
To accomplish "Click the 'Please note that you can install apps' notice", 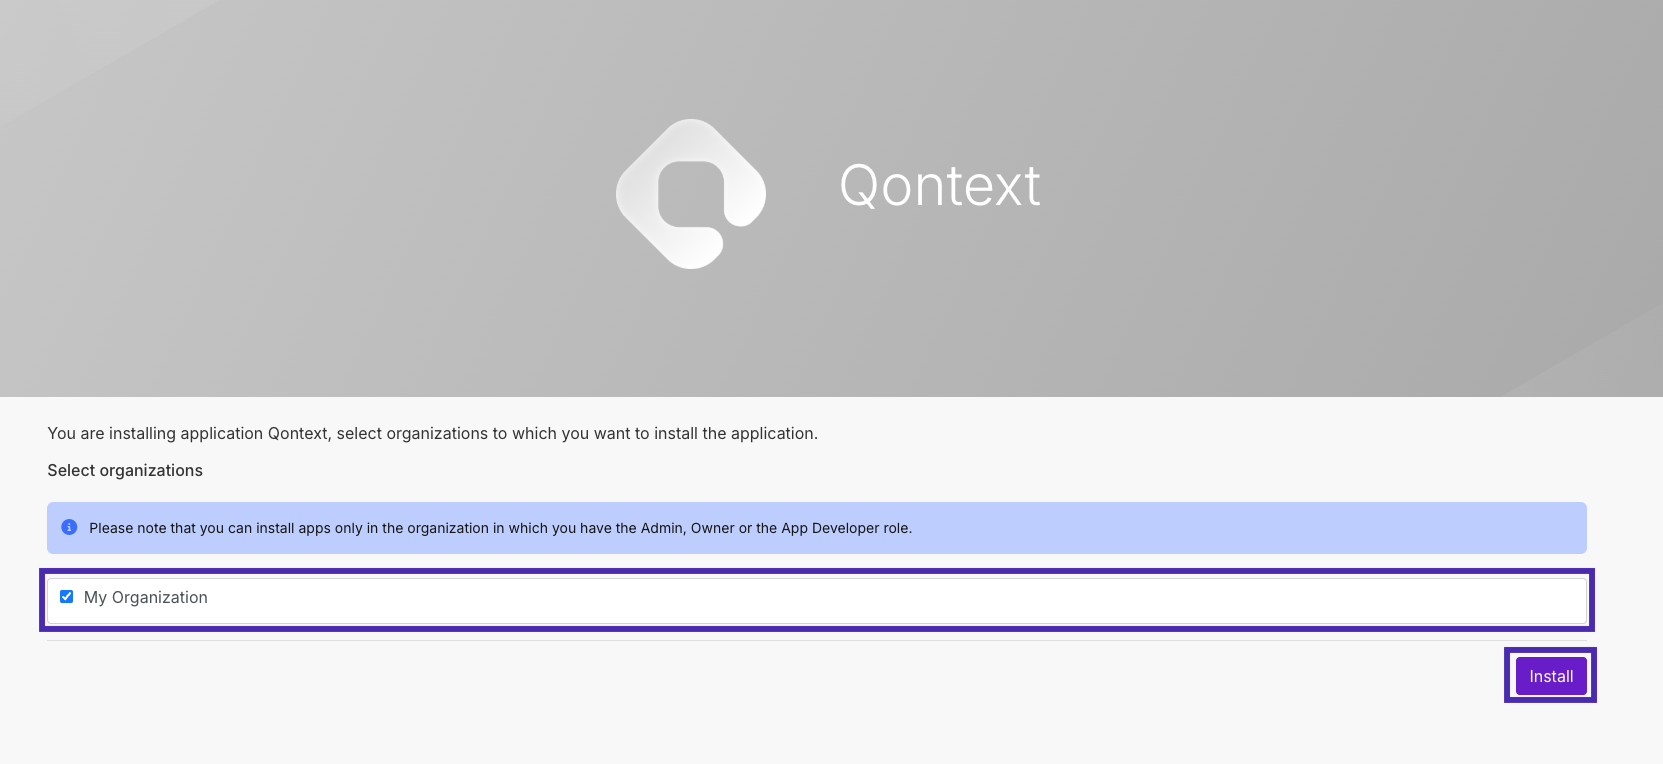I will click(817, 528).
